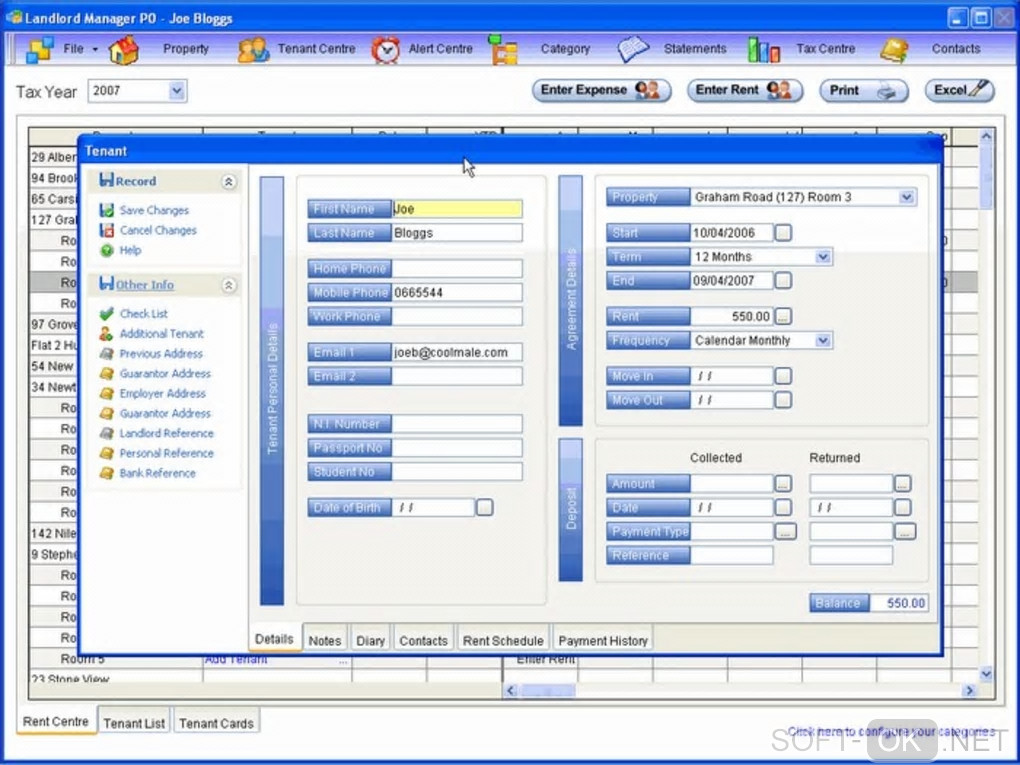Viewport: 1020px width, 765px height.
Task: Click the rent grid scroll right arrow
Action: [969, 690]
